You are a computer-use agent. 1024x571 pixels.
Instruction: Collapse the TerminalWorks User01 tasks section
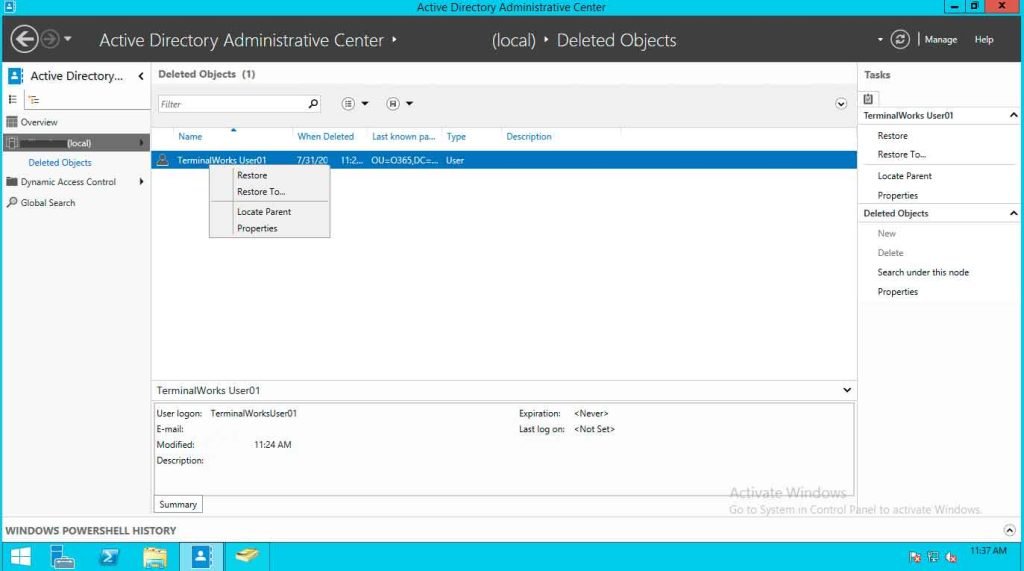click(1013, 116)
